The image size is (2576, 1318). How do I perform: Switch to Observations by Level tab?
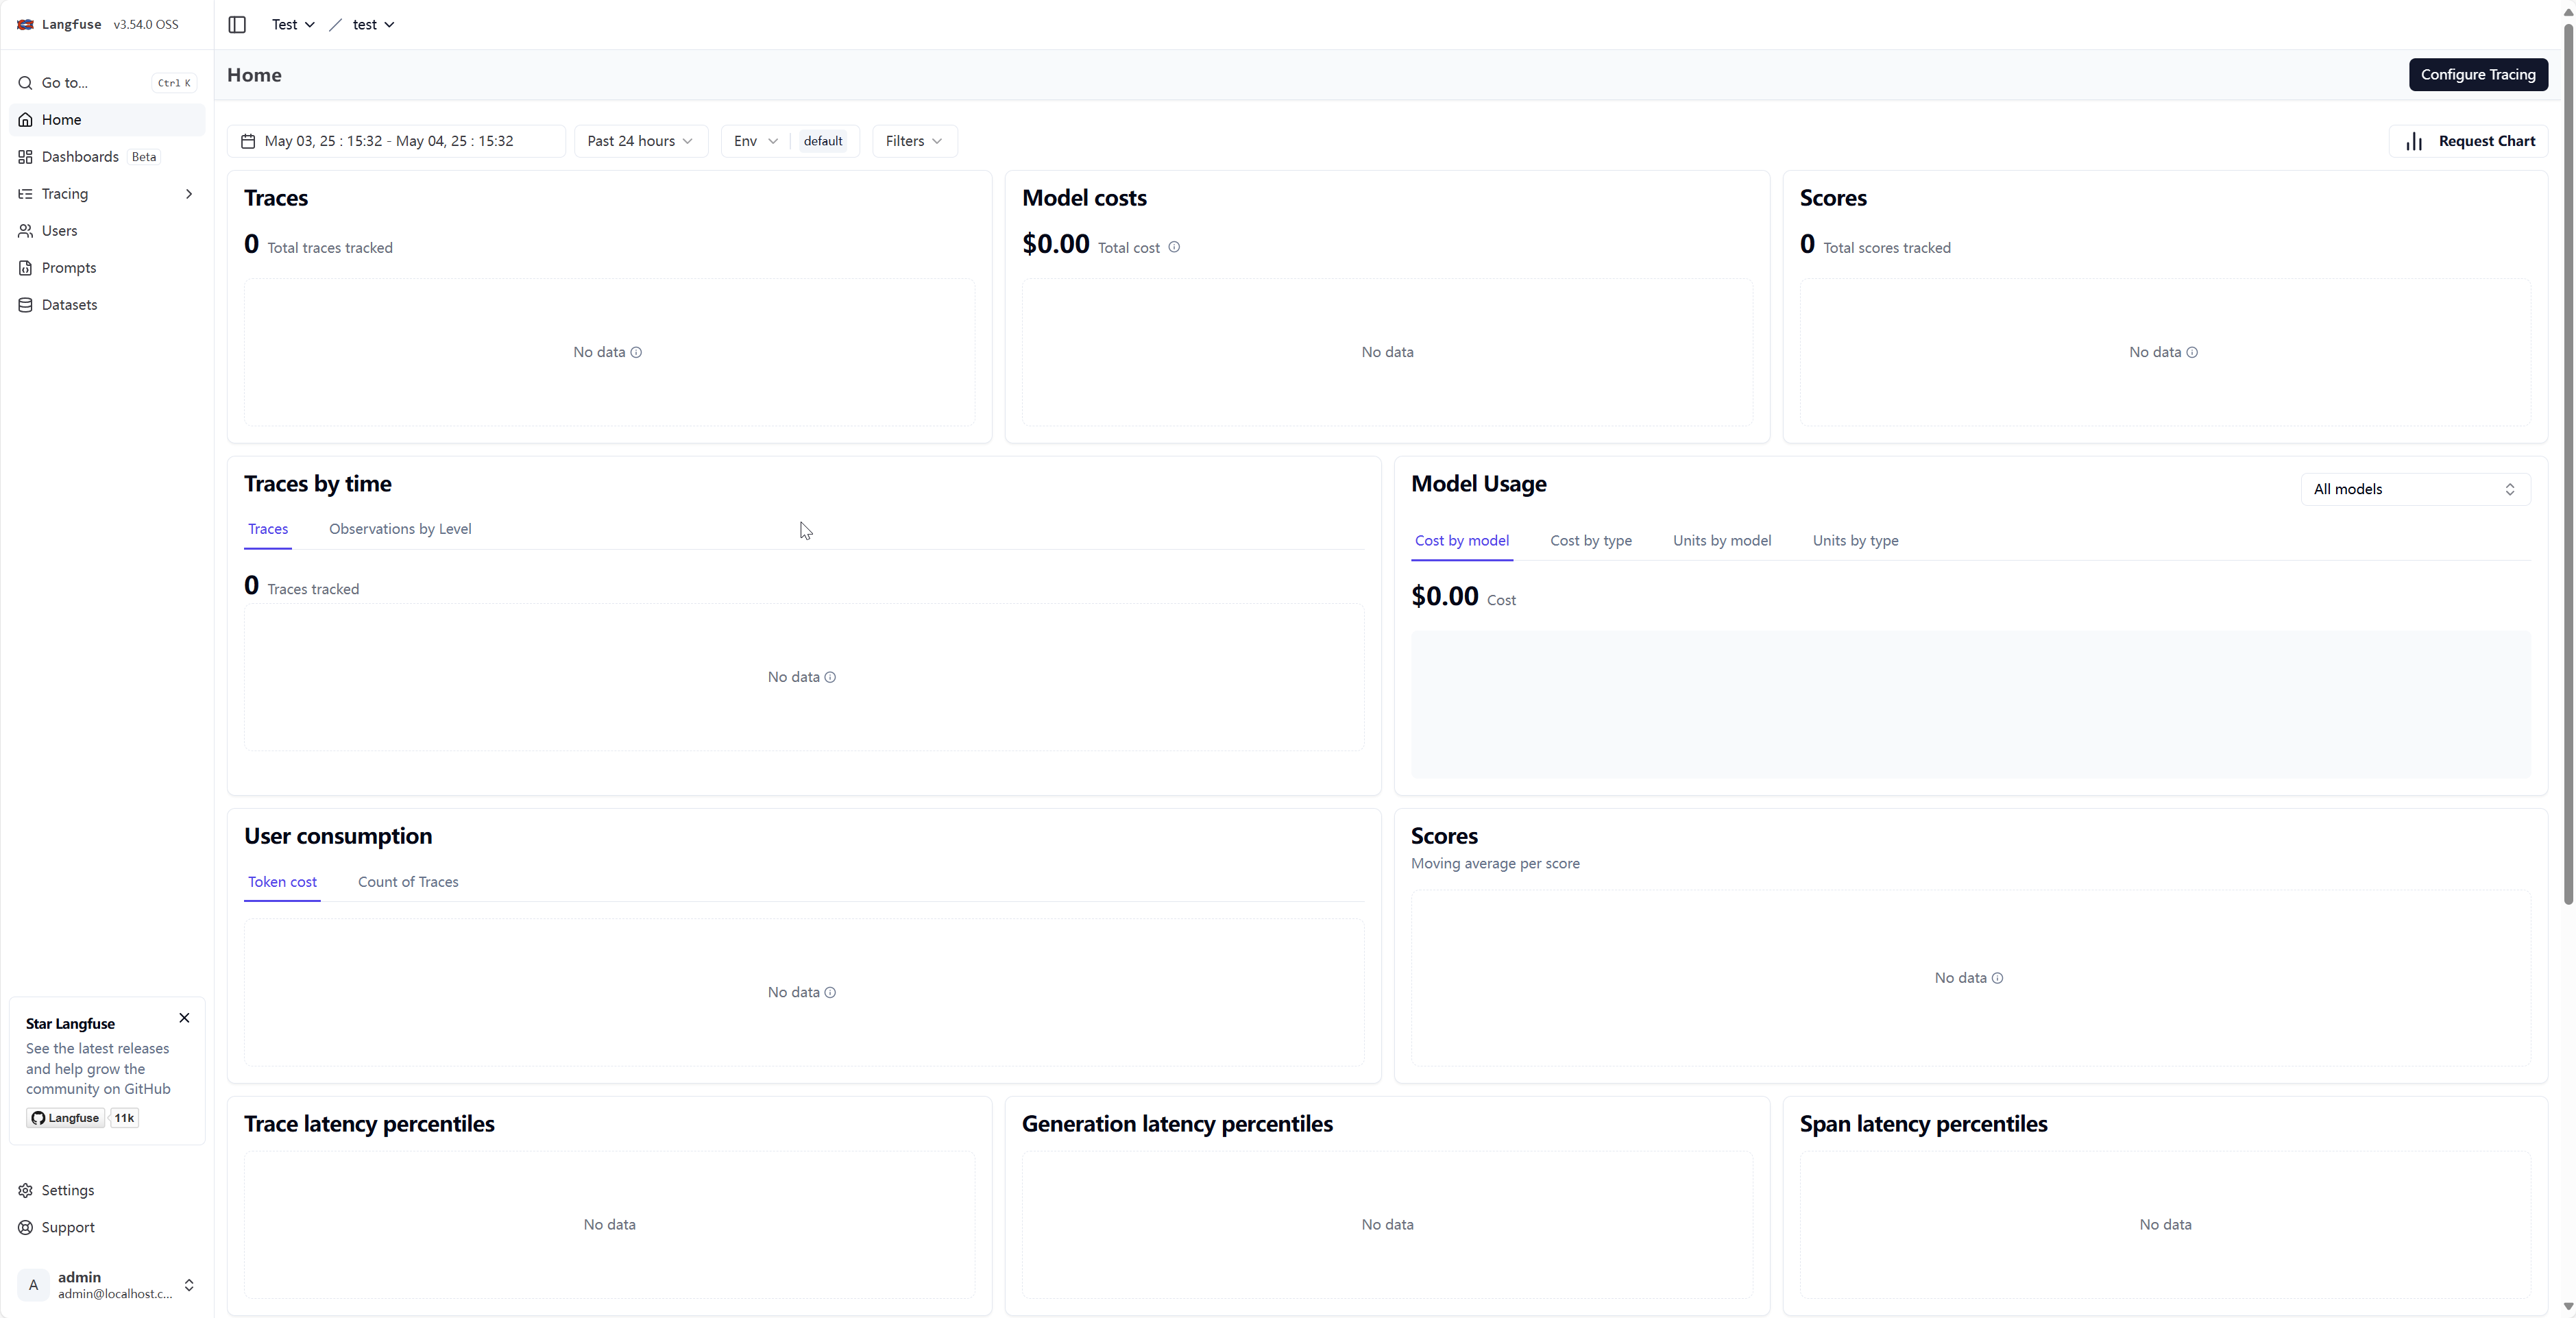click(x=400, y=529)
